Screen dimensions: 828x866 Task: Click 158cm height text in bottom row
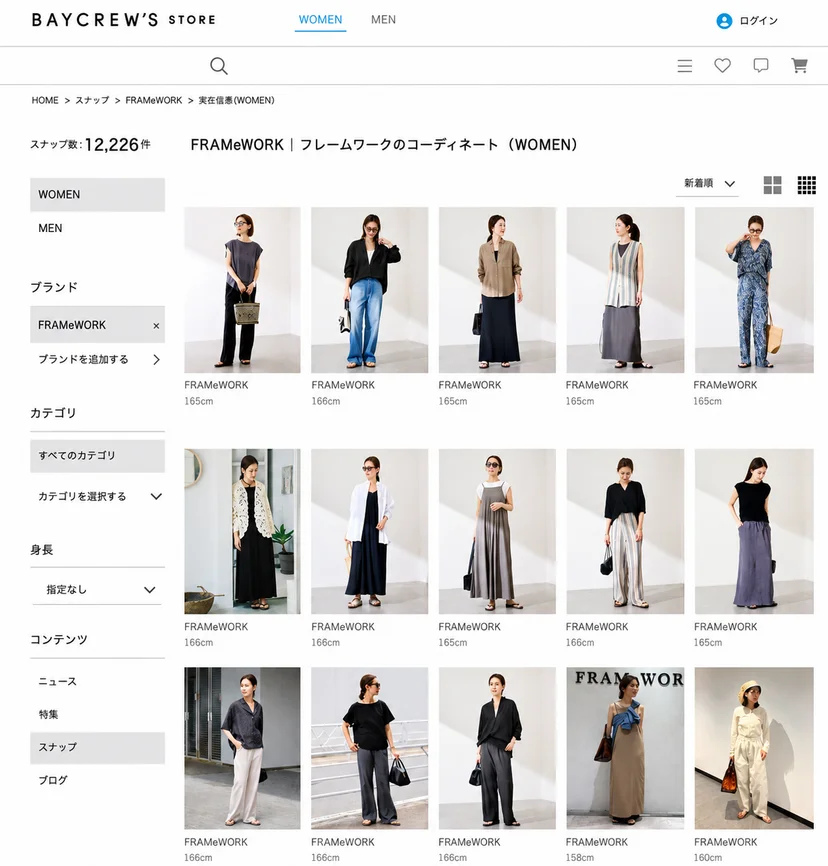579,857
